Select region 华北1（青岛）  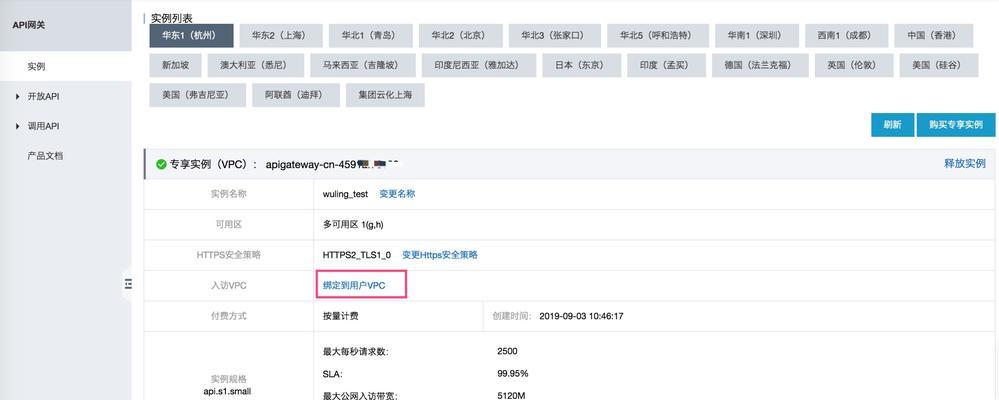pyautogui.click(x=371, y=36)
